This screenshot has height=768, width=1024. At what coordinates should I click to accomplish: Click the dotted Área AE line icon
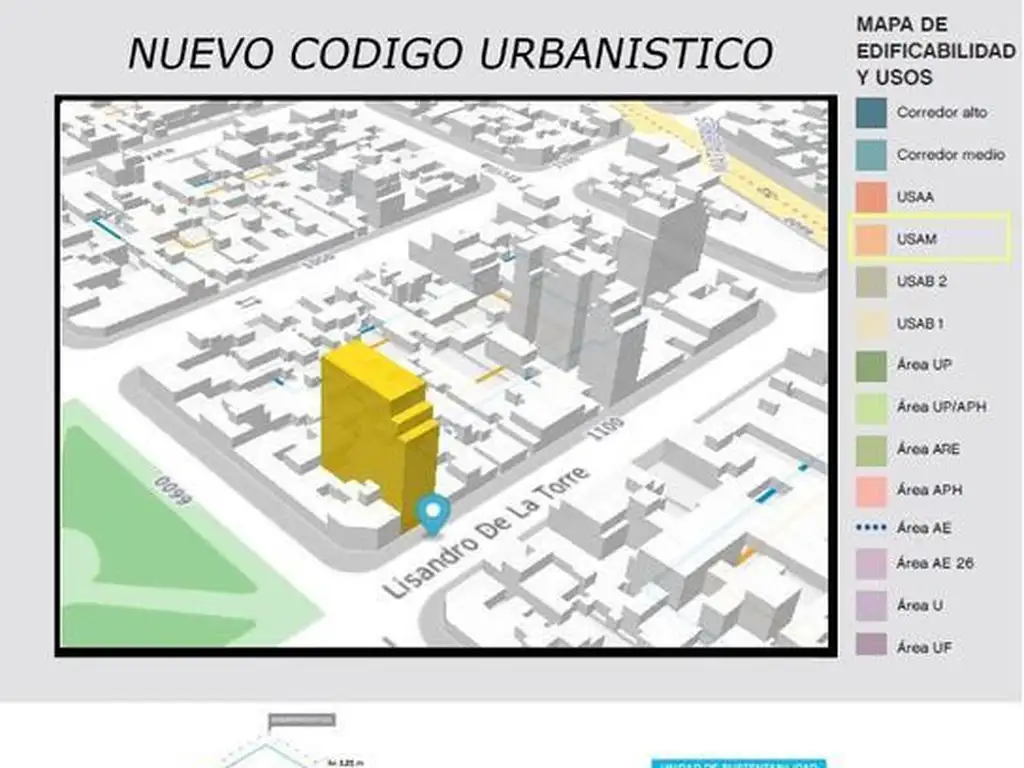click(x=870, y=527)
